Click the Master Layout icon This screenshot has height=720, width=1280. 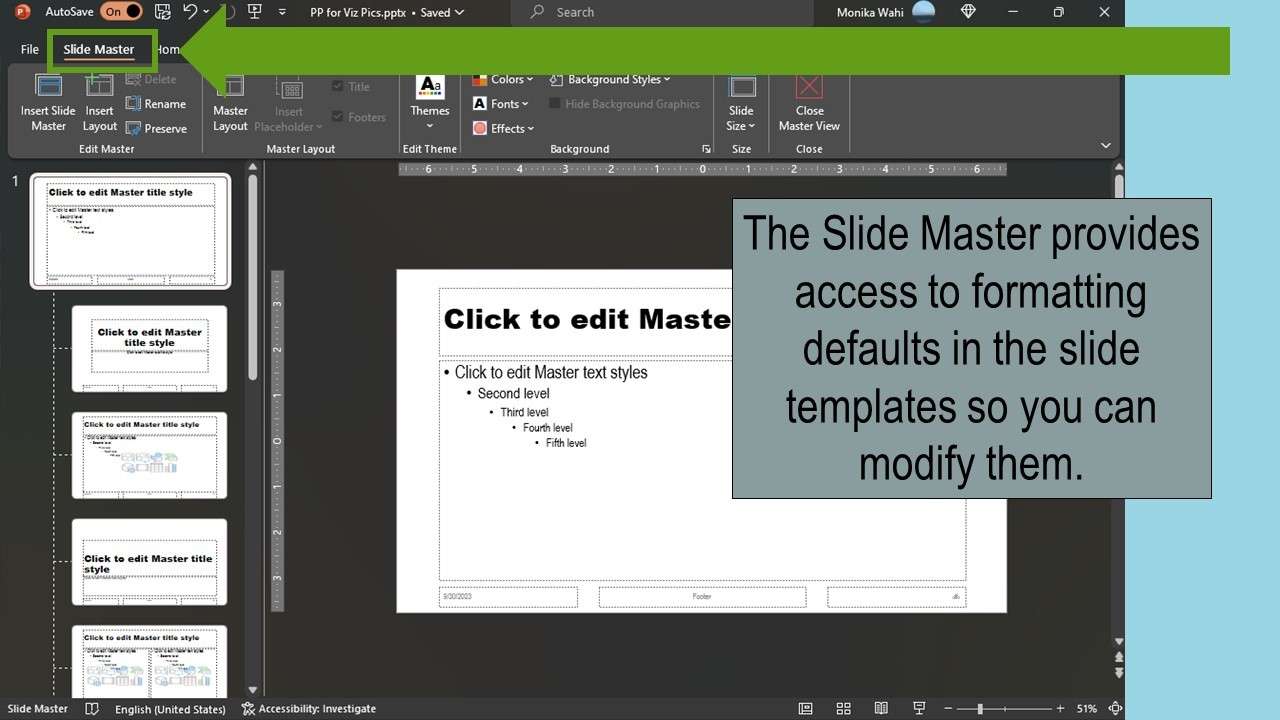229,103
